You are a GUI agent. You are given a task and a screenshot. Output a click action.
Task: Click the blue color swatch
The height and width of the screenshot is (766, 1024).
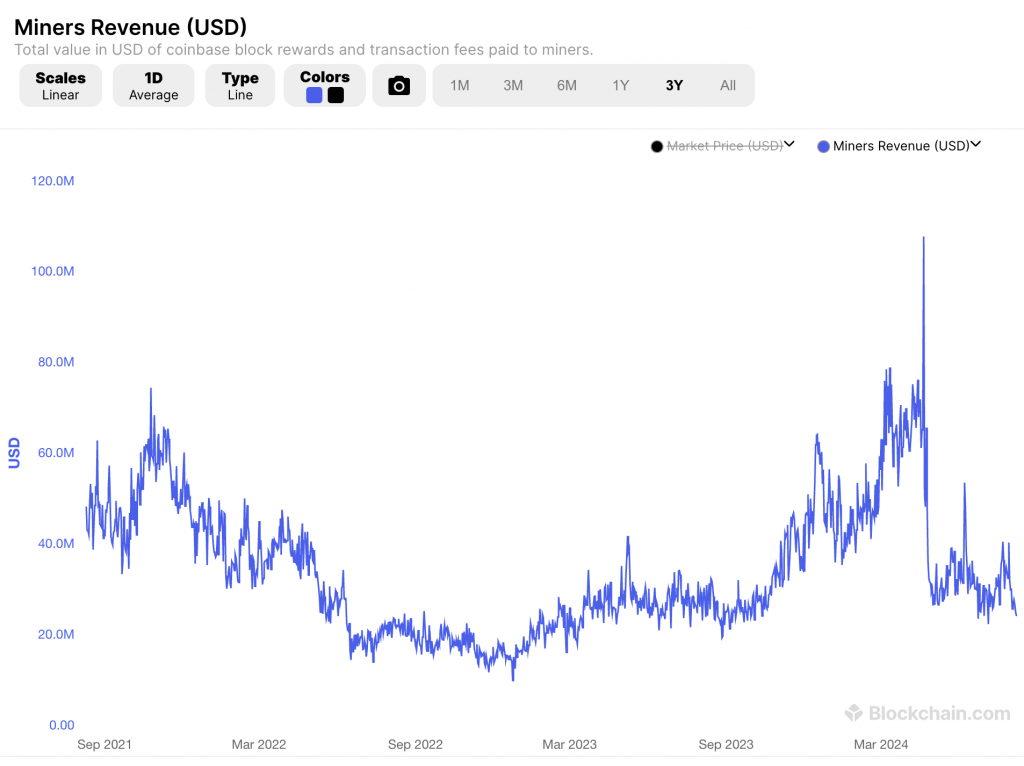click(314, 95)
